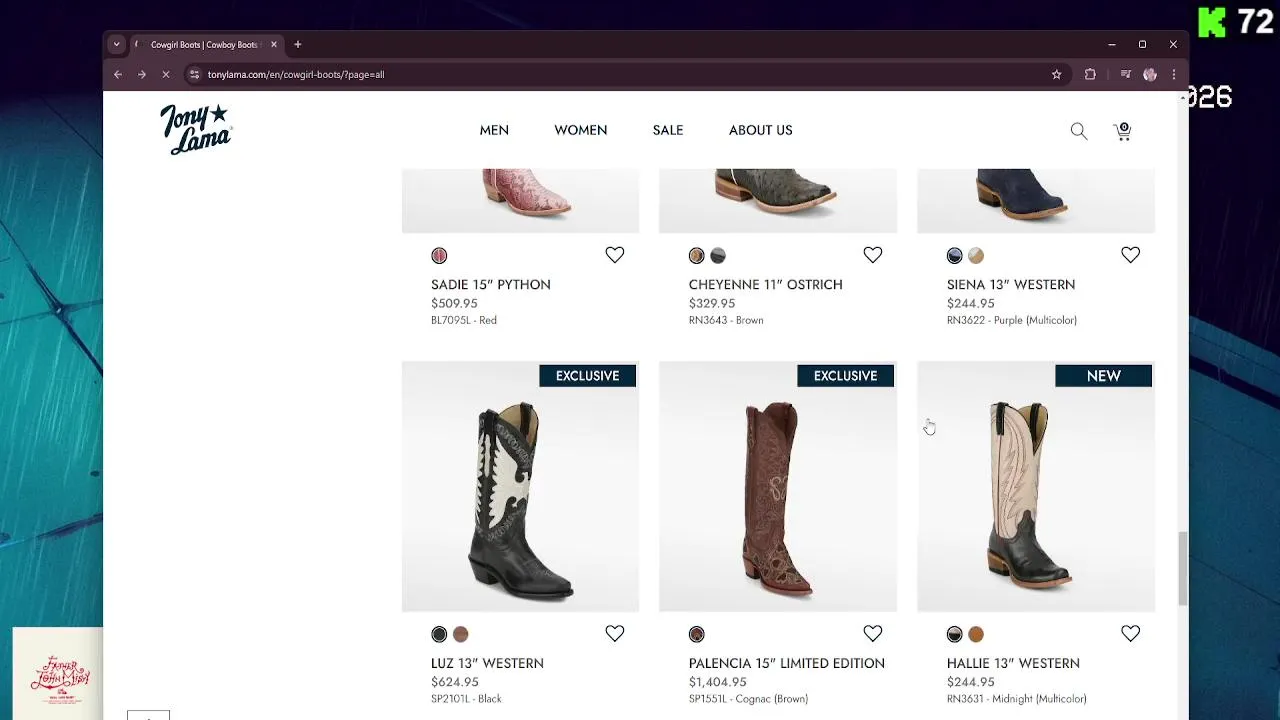Select the brown swatch for Luz boot
Viewport: 1280px width, 720px height.
click(x=460, y=634)
